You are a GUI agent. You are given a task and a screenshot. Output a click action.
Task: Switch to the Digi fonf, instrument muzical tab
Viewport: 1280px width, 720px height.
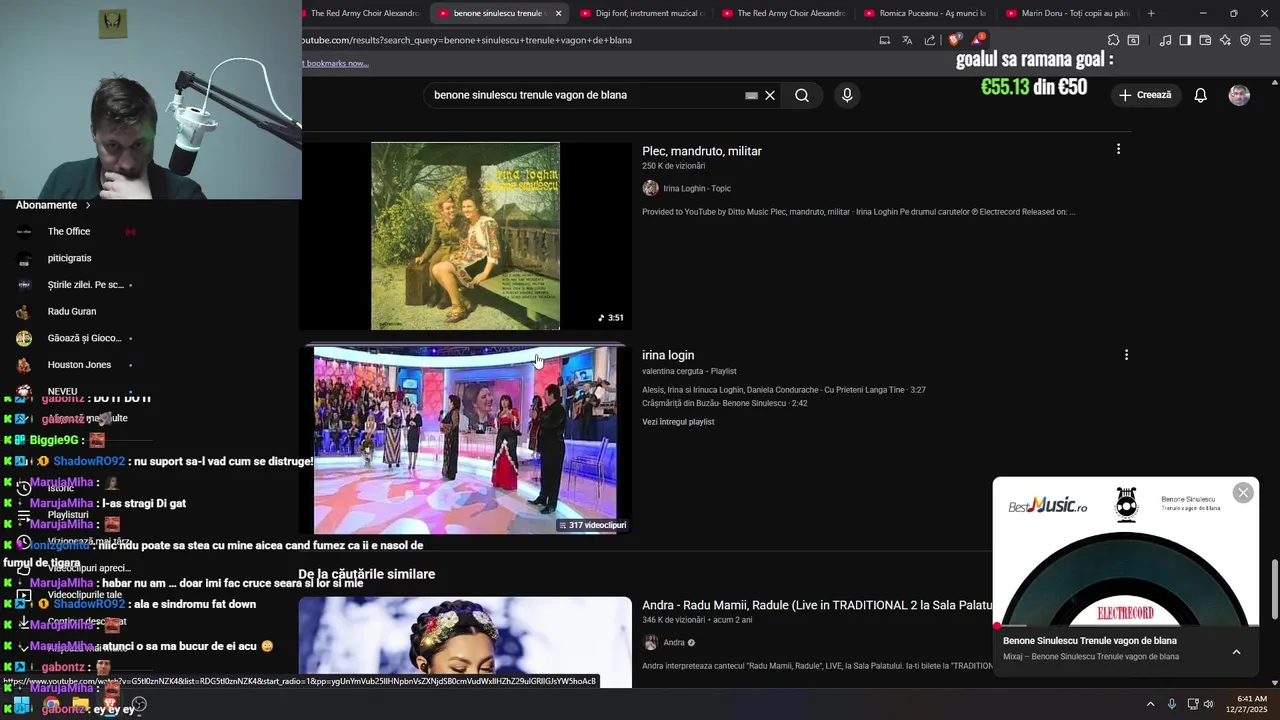click(641, 13)
